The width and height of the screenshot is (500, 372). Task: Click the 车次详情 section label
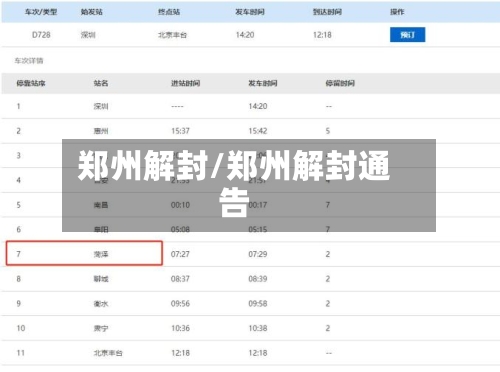tap(29, 61)
